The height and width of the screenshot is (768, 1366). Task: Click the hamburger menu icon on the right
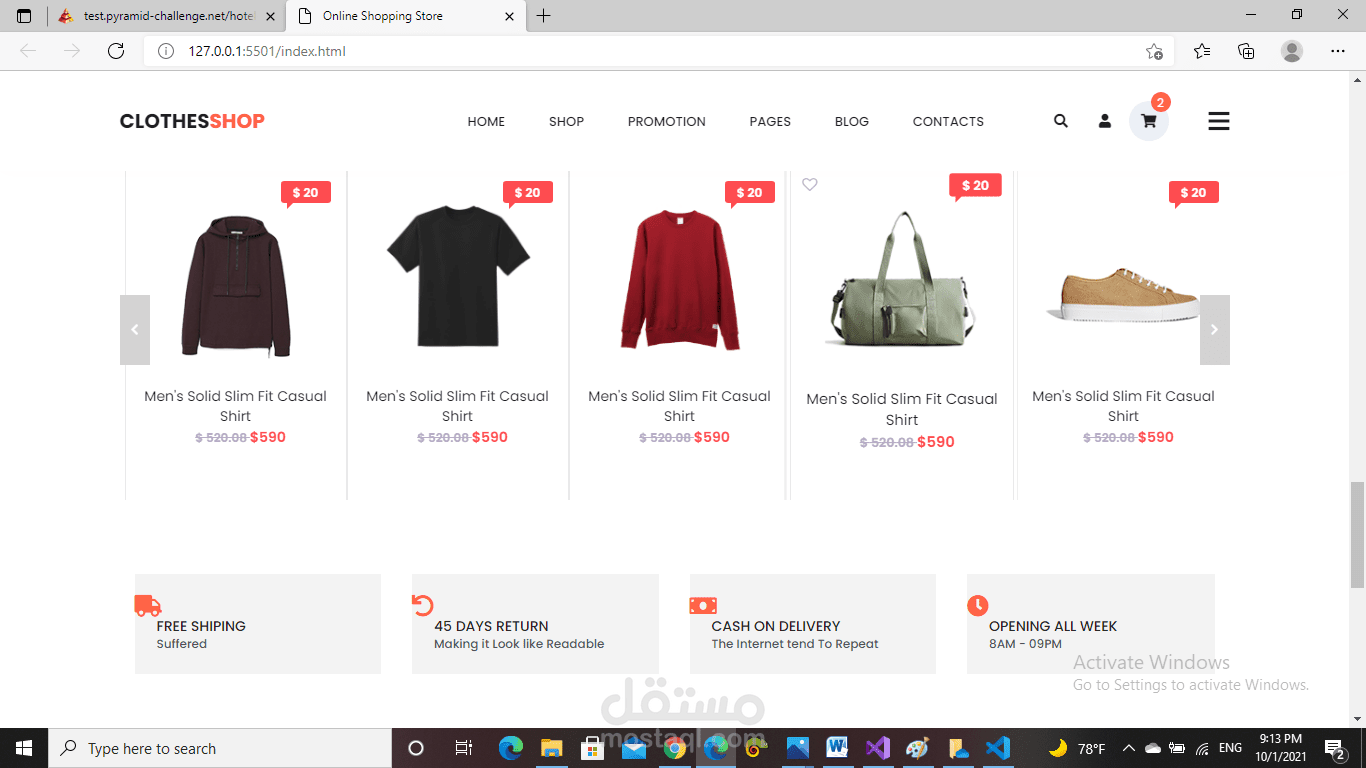[x=1218, y=120]
